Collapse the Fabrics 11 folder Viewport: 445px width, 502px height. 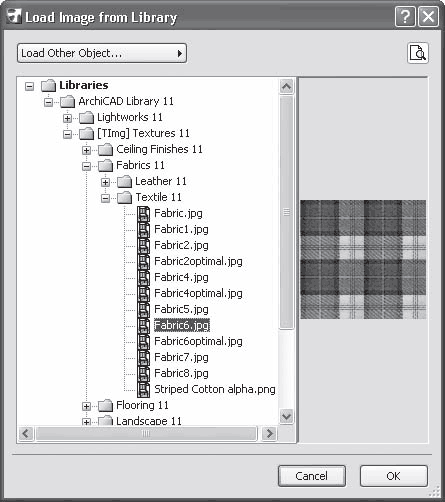pyautogui.click(x=86, y=166)
